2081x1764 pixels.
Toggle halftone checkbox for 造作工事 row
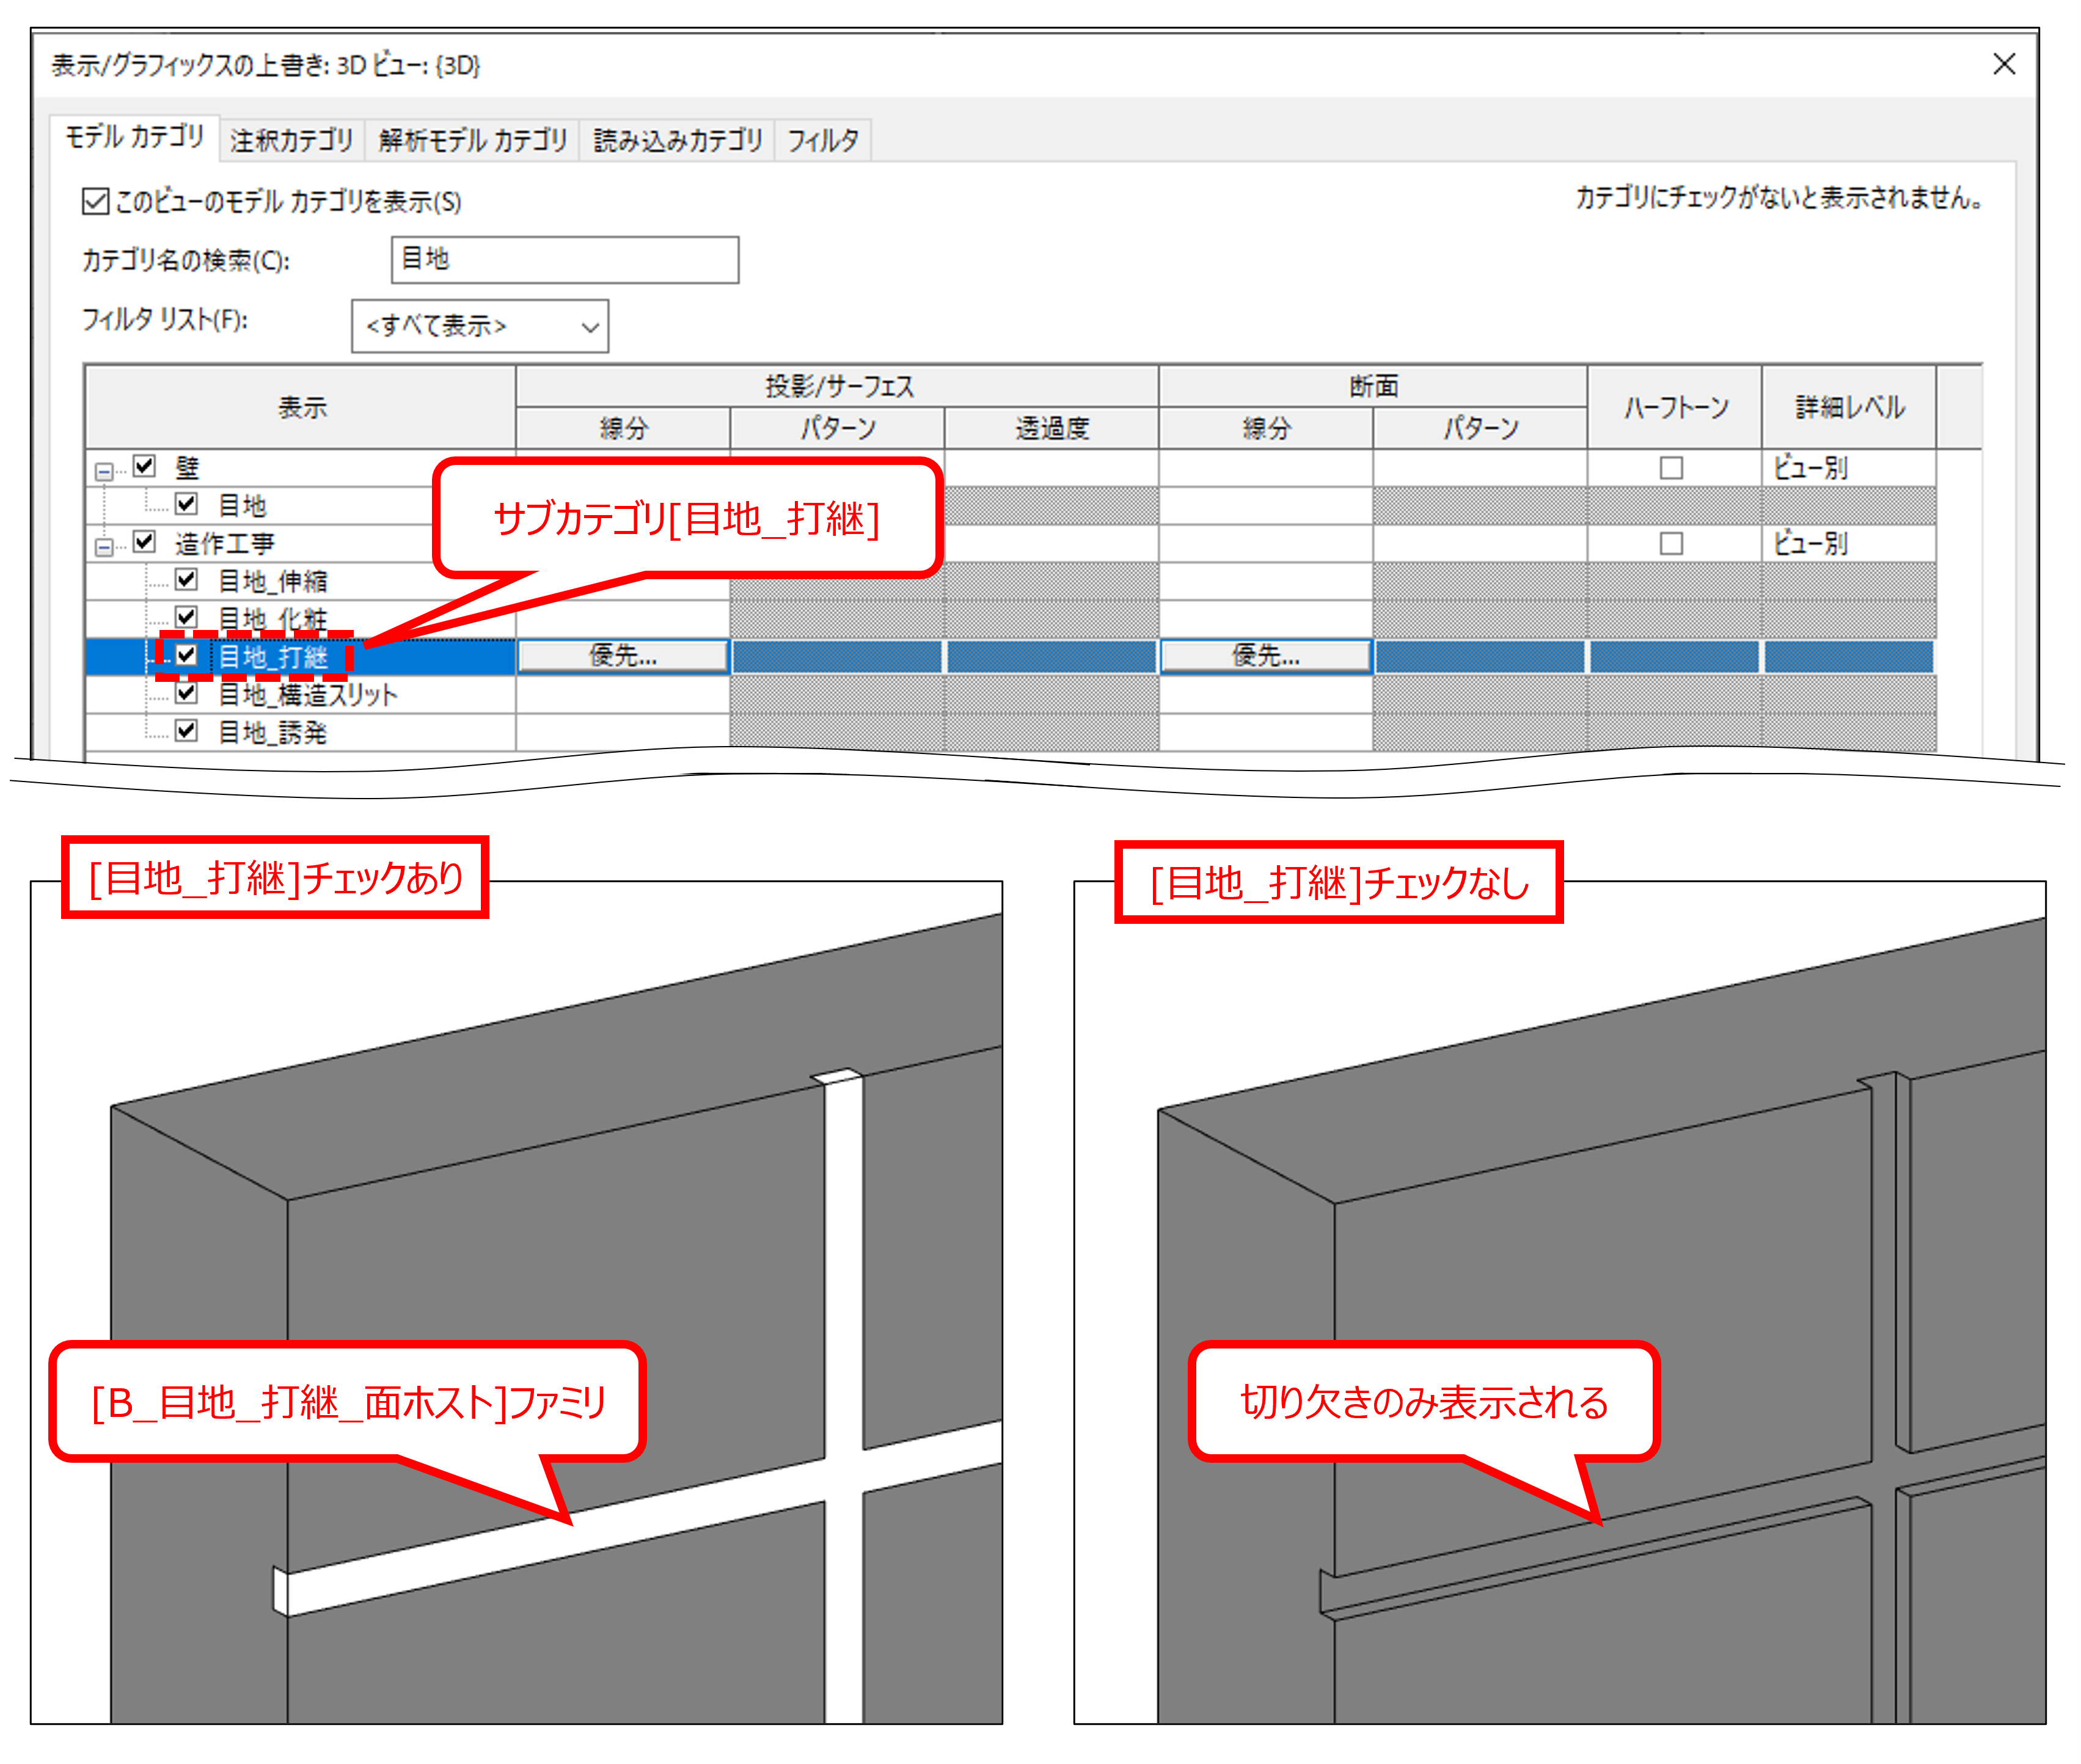(1671, 543)
